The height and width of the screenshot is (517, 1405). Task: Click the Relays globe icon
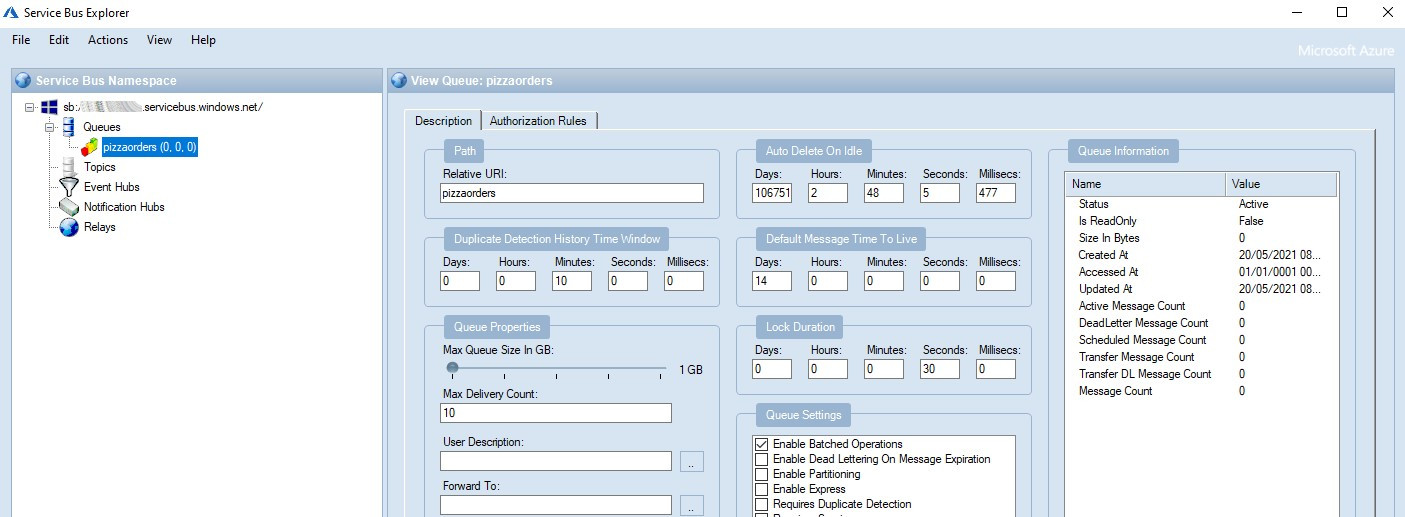click(68, 227)
